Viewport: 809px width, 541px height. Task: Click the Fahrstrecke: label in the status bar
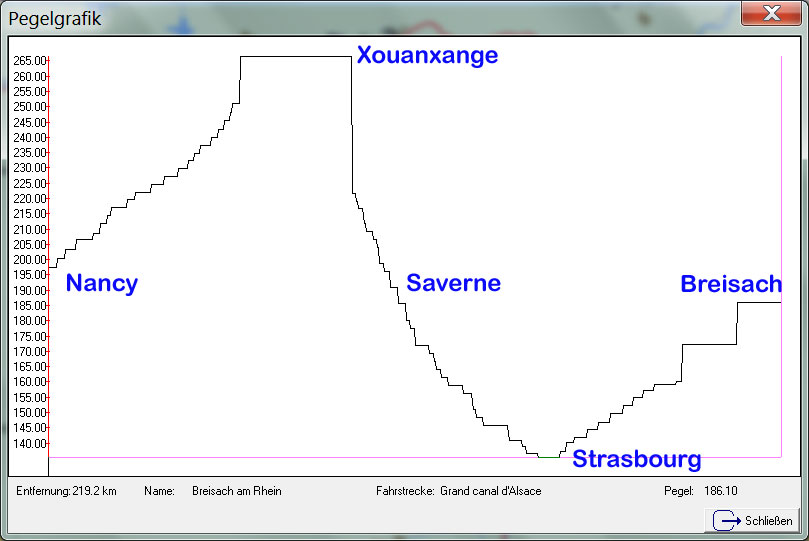coord(405,491)
